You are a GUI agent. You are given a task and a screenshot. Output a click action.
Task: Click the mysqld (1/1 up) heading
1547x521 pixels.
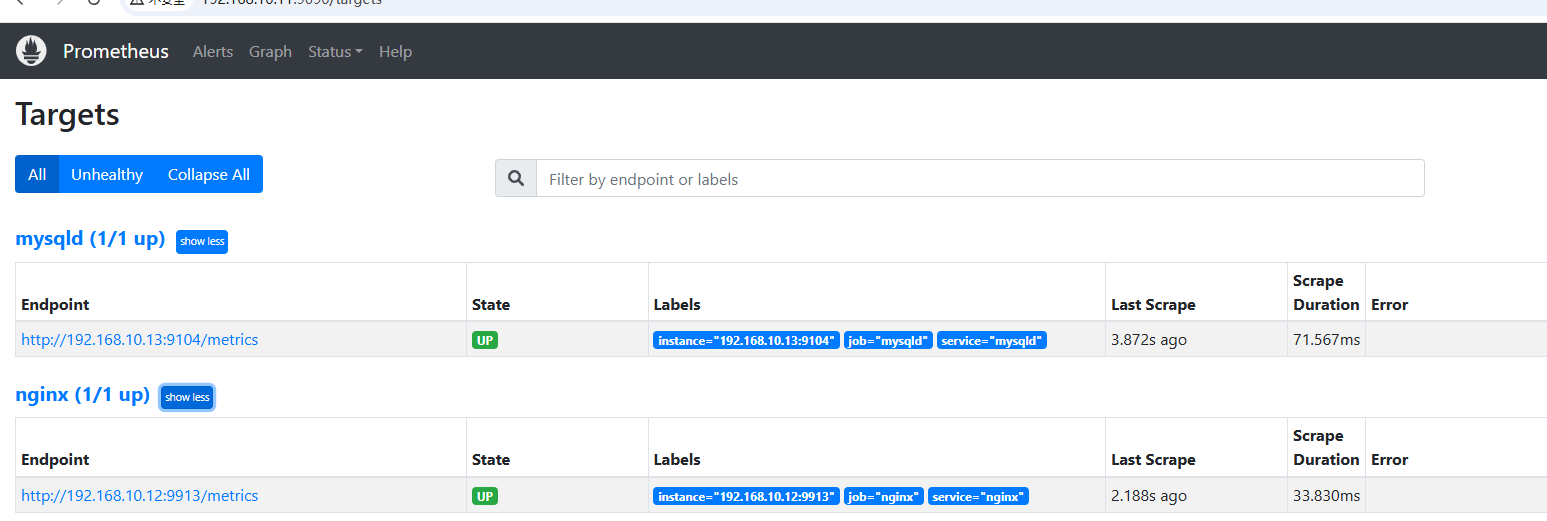click(x=90, y=239)
